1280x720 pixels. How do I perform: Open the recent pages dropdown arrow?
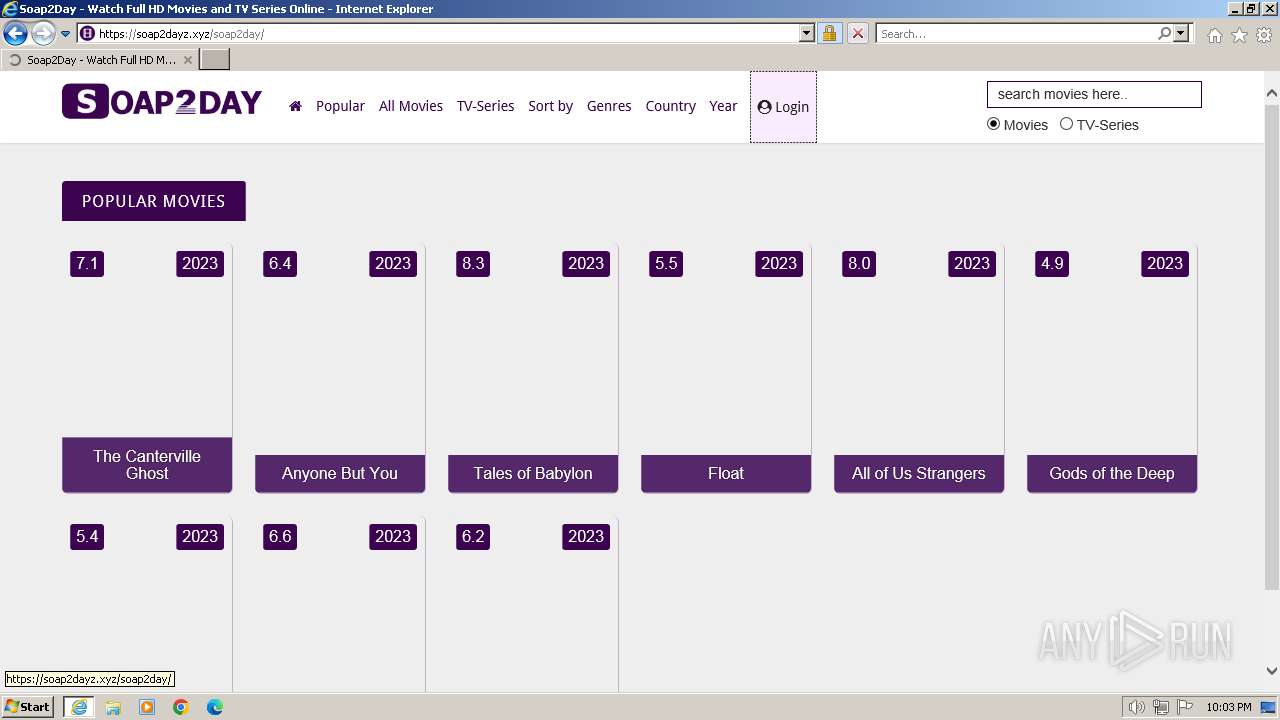pyautogui.click(x=66, y=34)
